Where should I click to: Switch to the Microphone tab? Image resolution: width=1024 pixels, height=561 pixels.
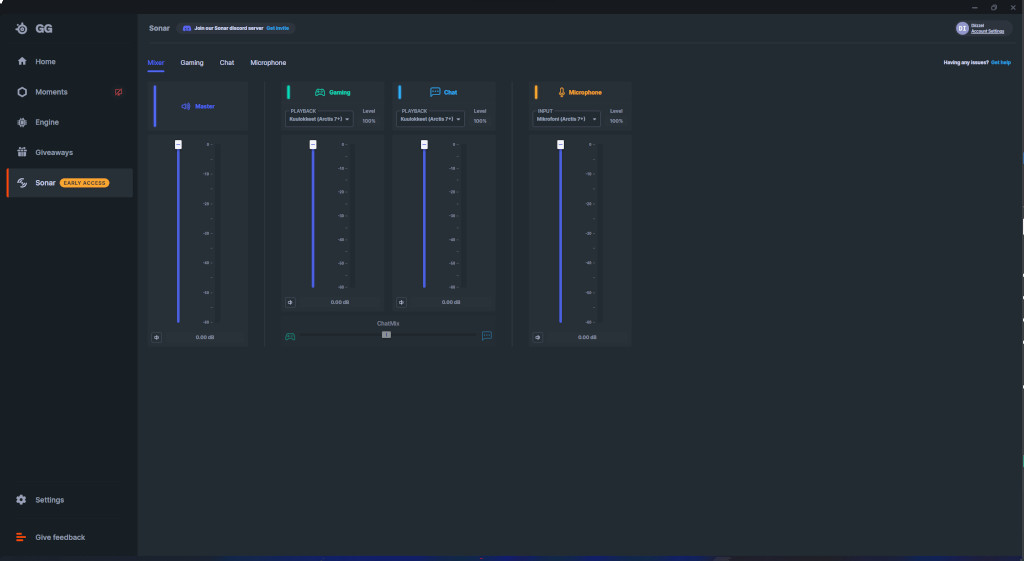pos(268,63)
